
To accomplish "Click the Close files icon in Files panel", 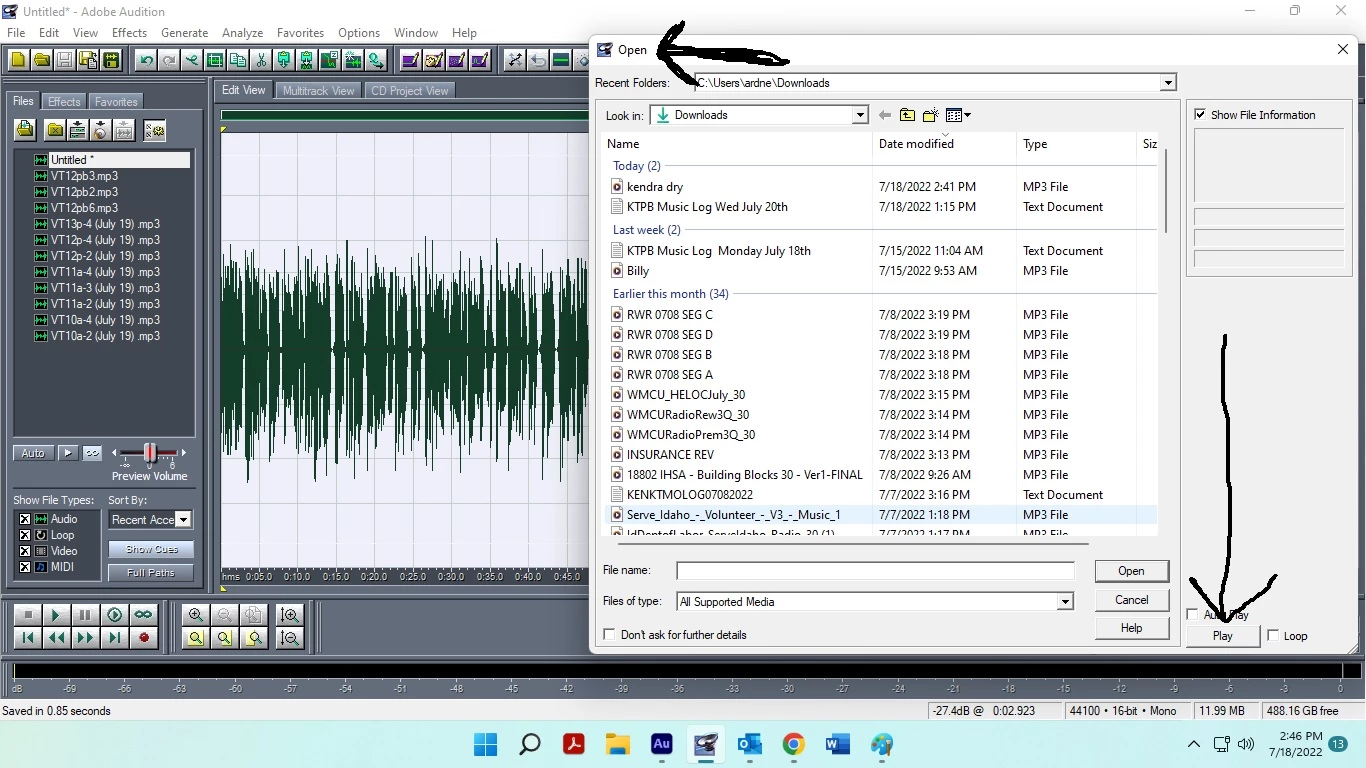I will 55,130.
